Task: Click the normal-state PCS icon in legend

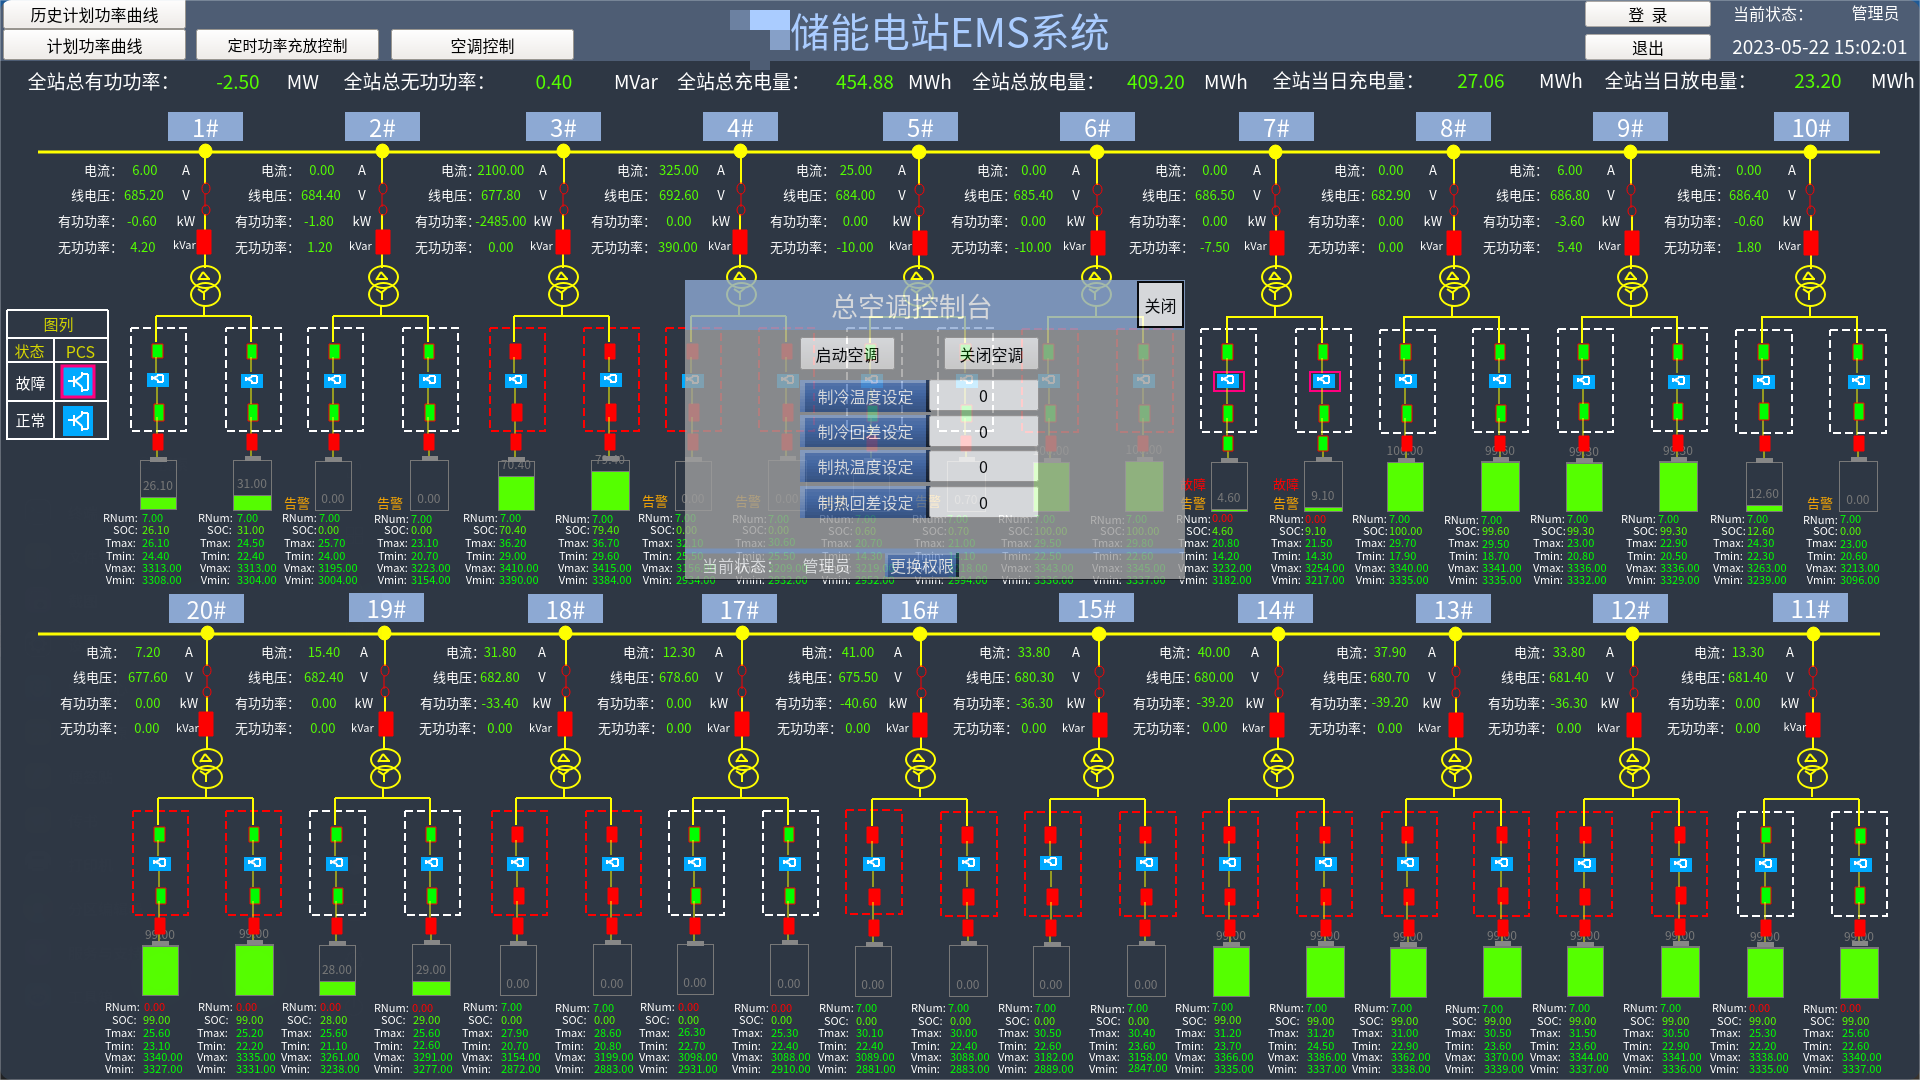Action: pyautogui.click(x=78, y=421)
